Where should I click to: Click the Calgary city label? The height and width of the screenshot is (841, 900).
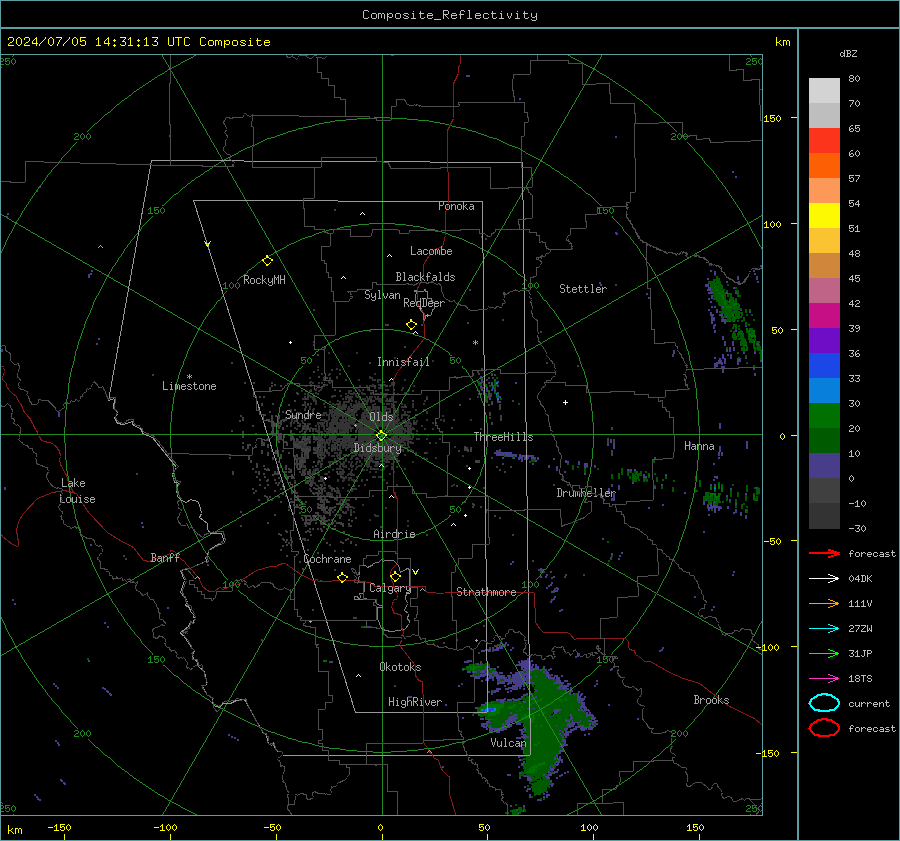[x=390, y=588]
